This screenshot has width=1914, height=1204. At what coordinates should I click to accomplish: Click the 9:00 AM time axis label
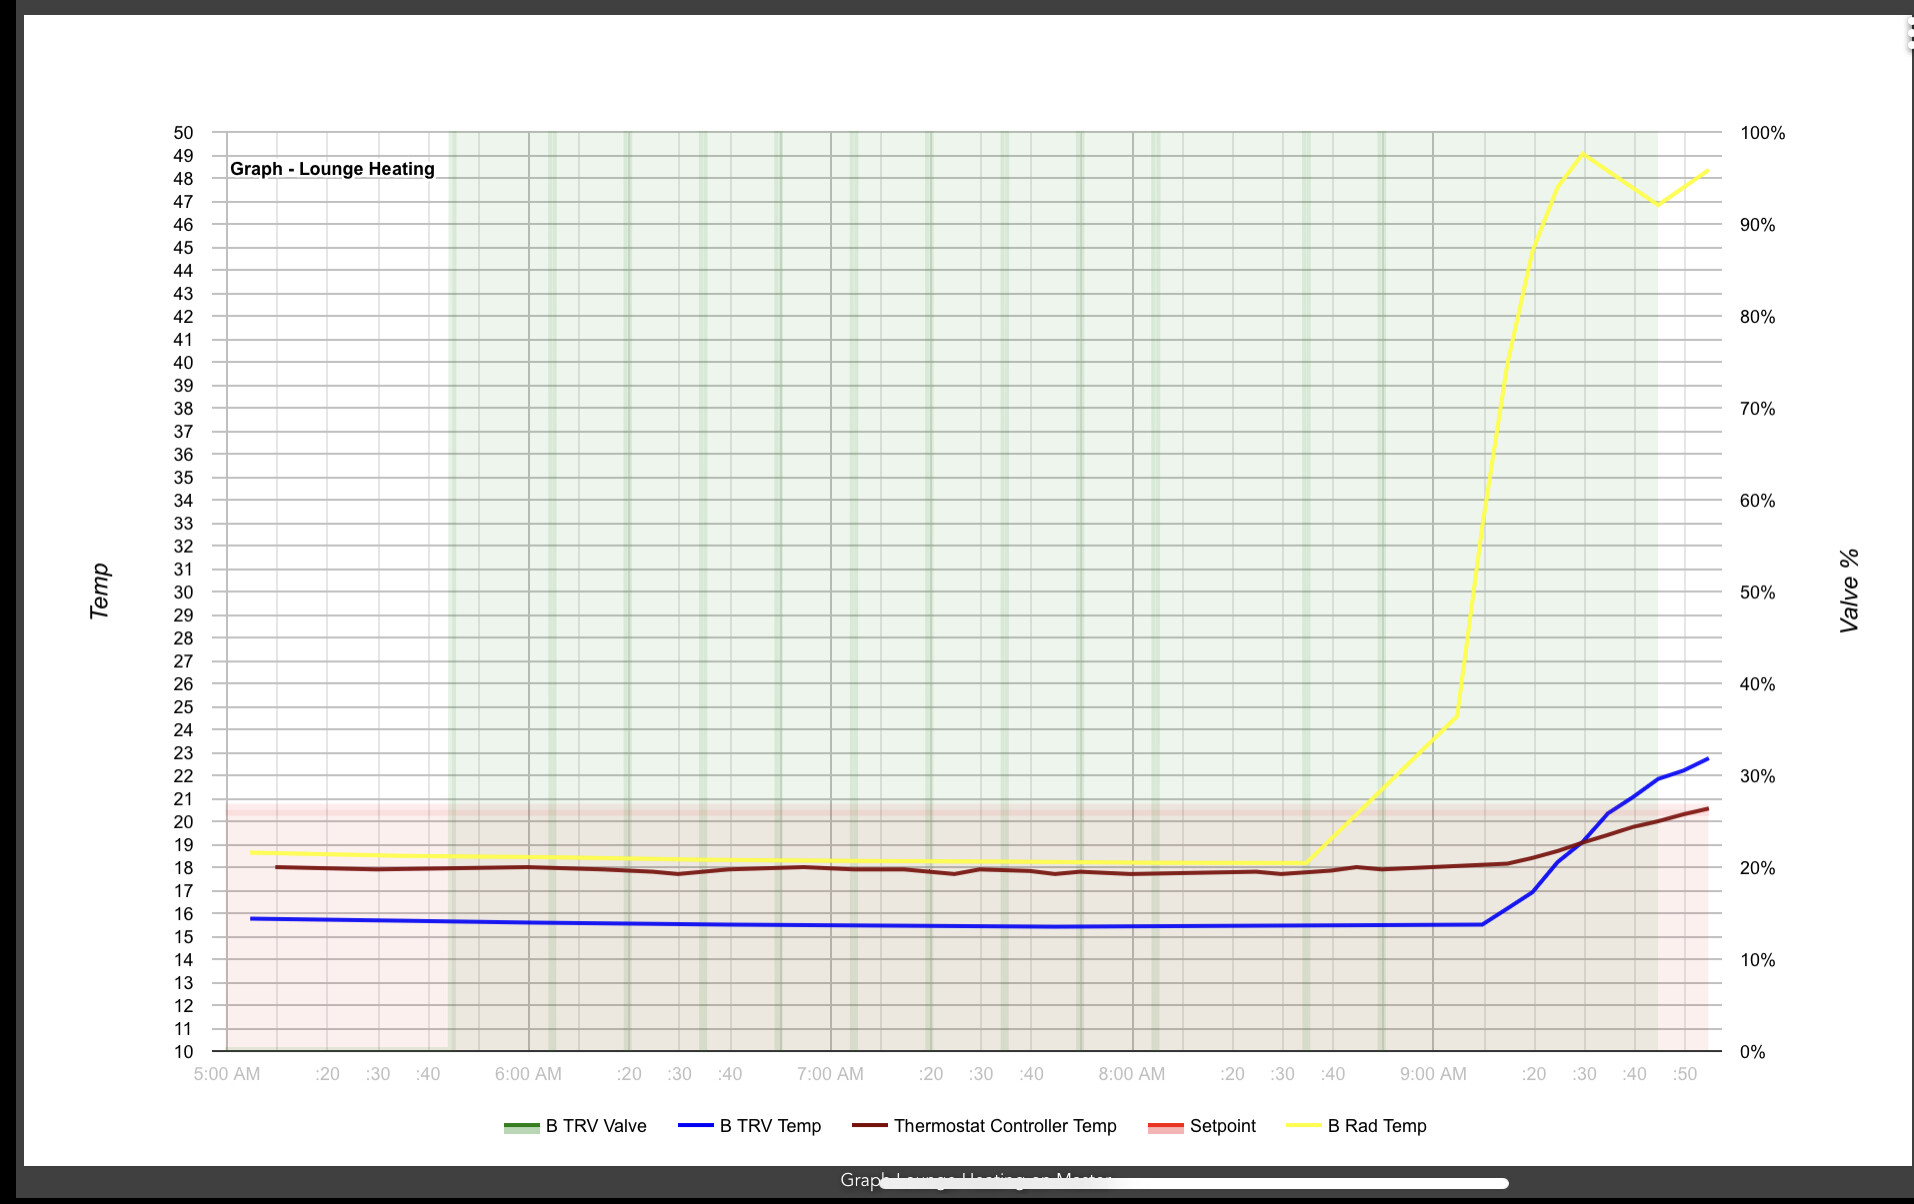pos(1433,1074)
